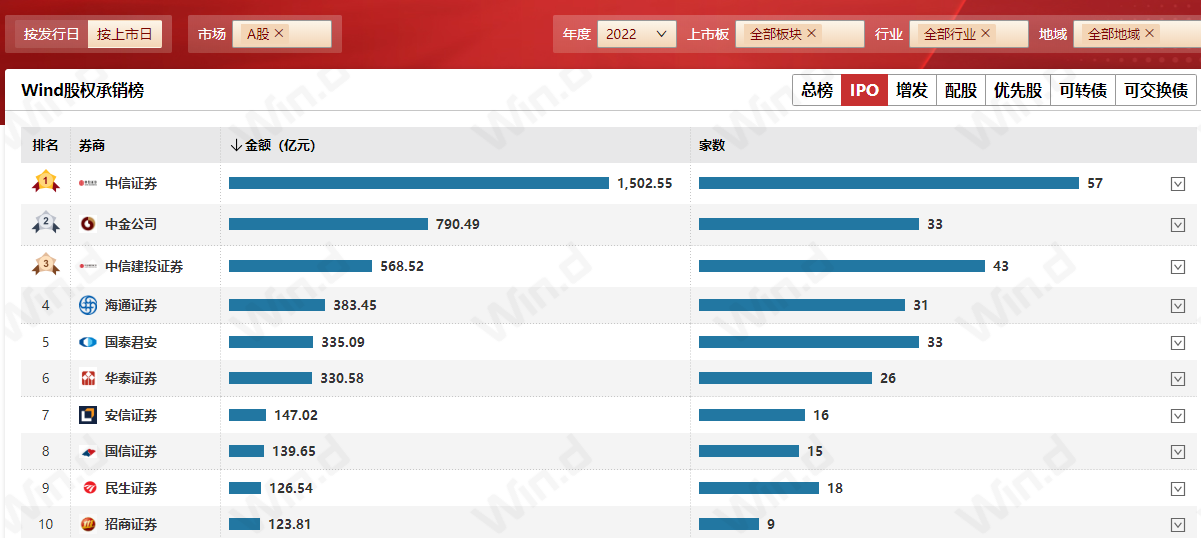
Task: Click the 民生证券 logo icon
Action: tap(88, 488)
